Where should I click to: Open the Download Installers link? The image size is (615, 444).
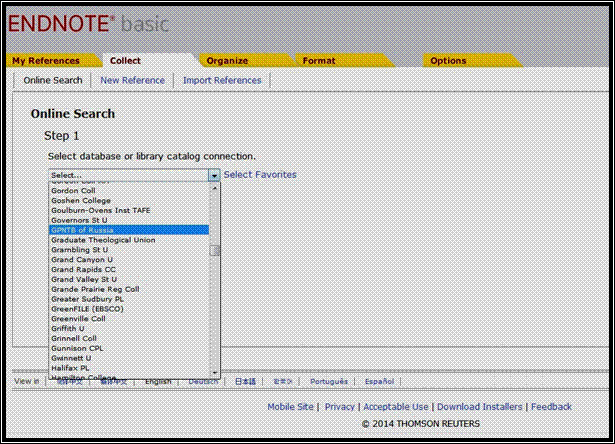pos(480,407)
